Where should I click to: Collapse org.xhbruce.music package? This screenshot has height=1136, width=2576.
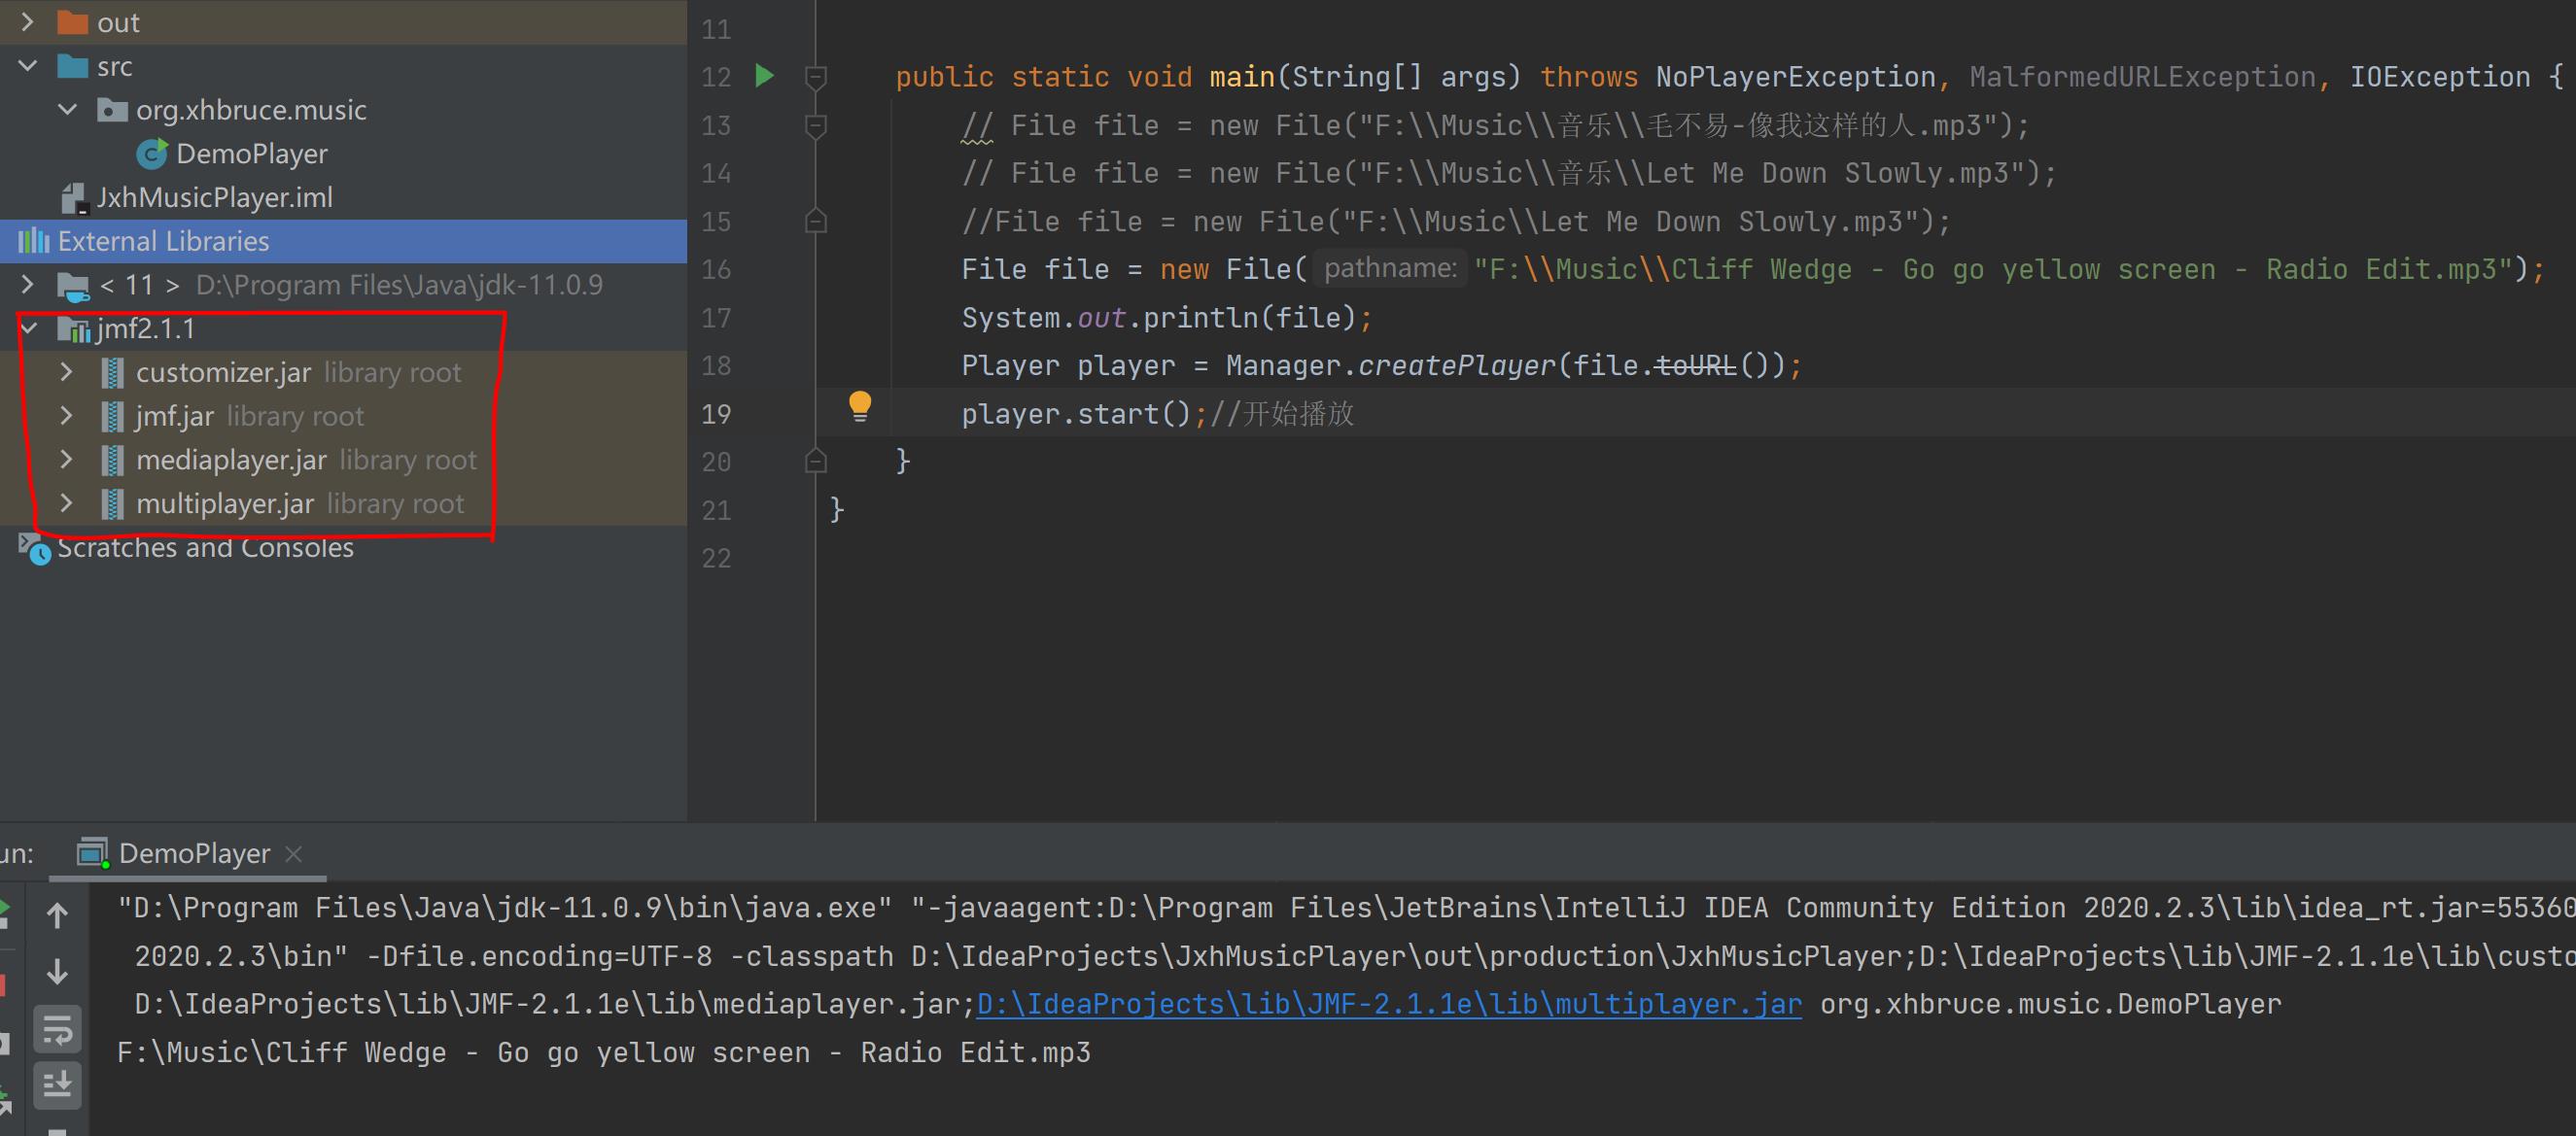coord(67,109)
